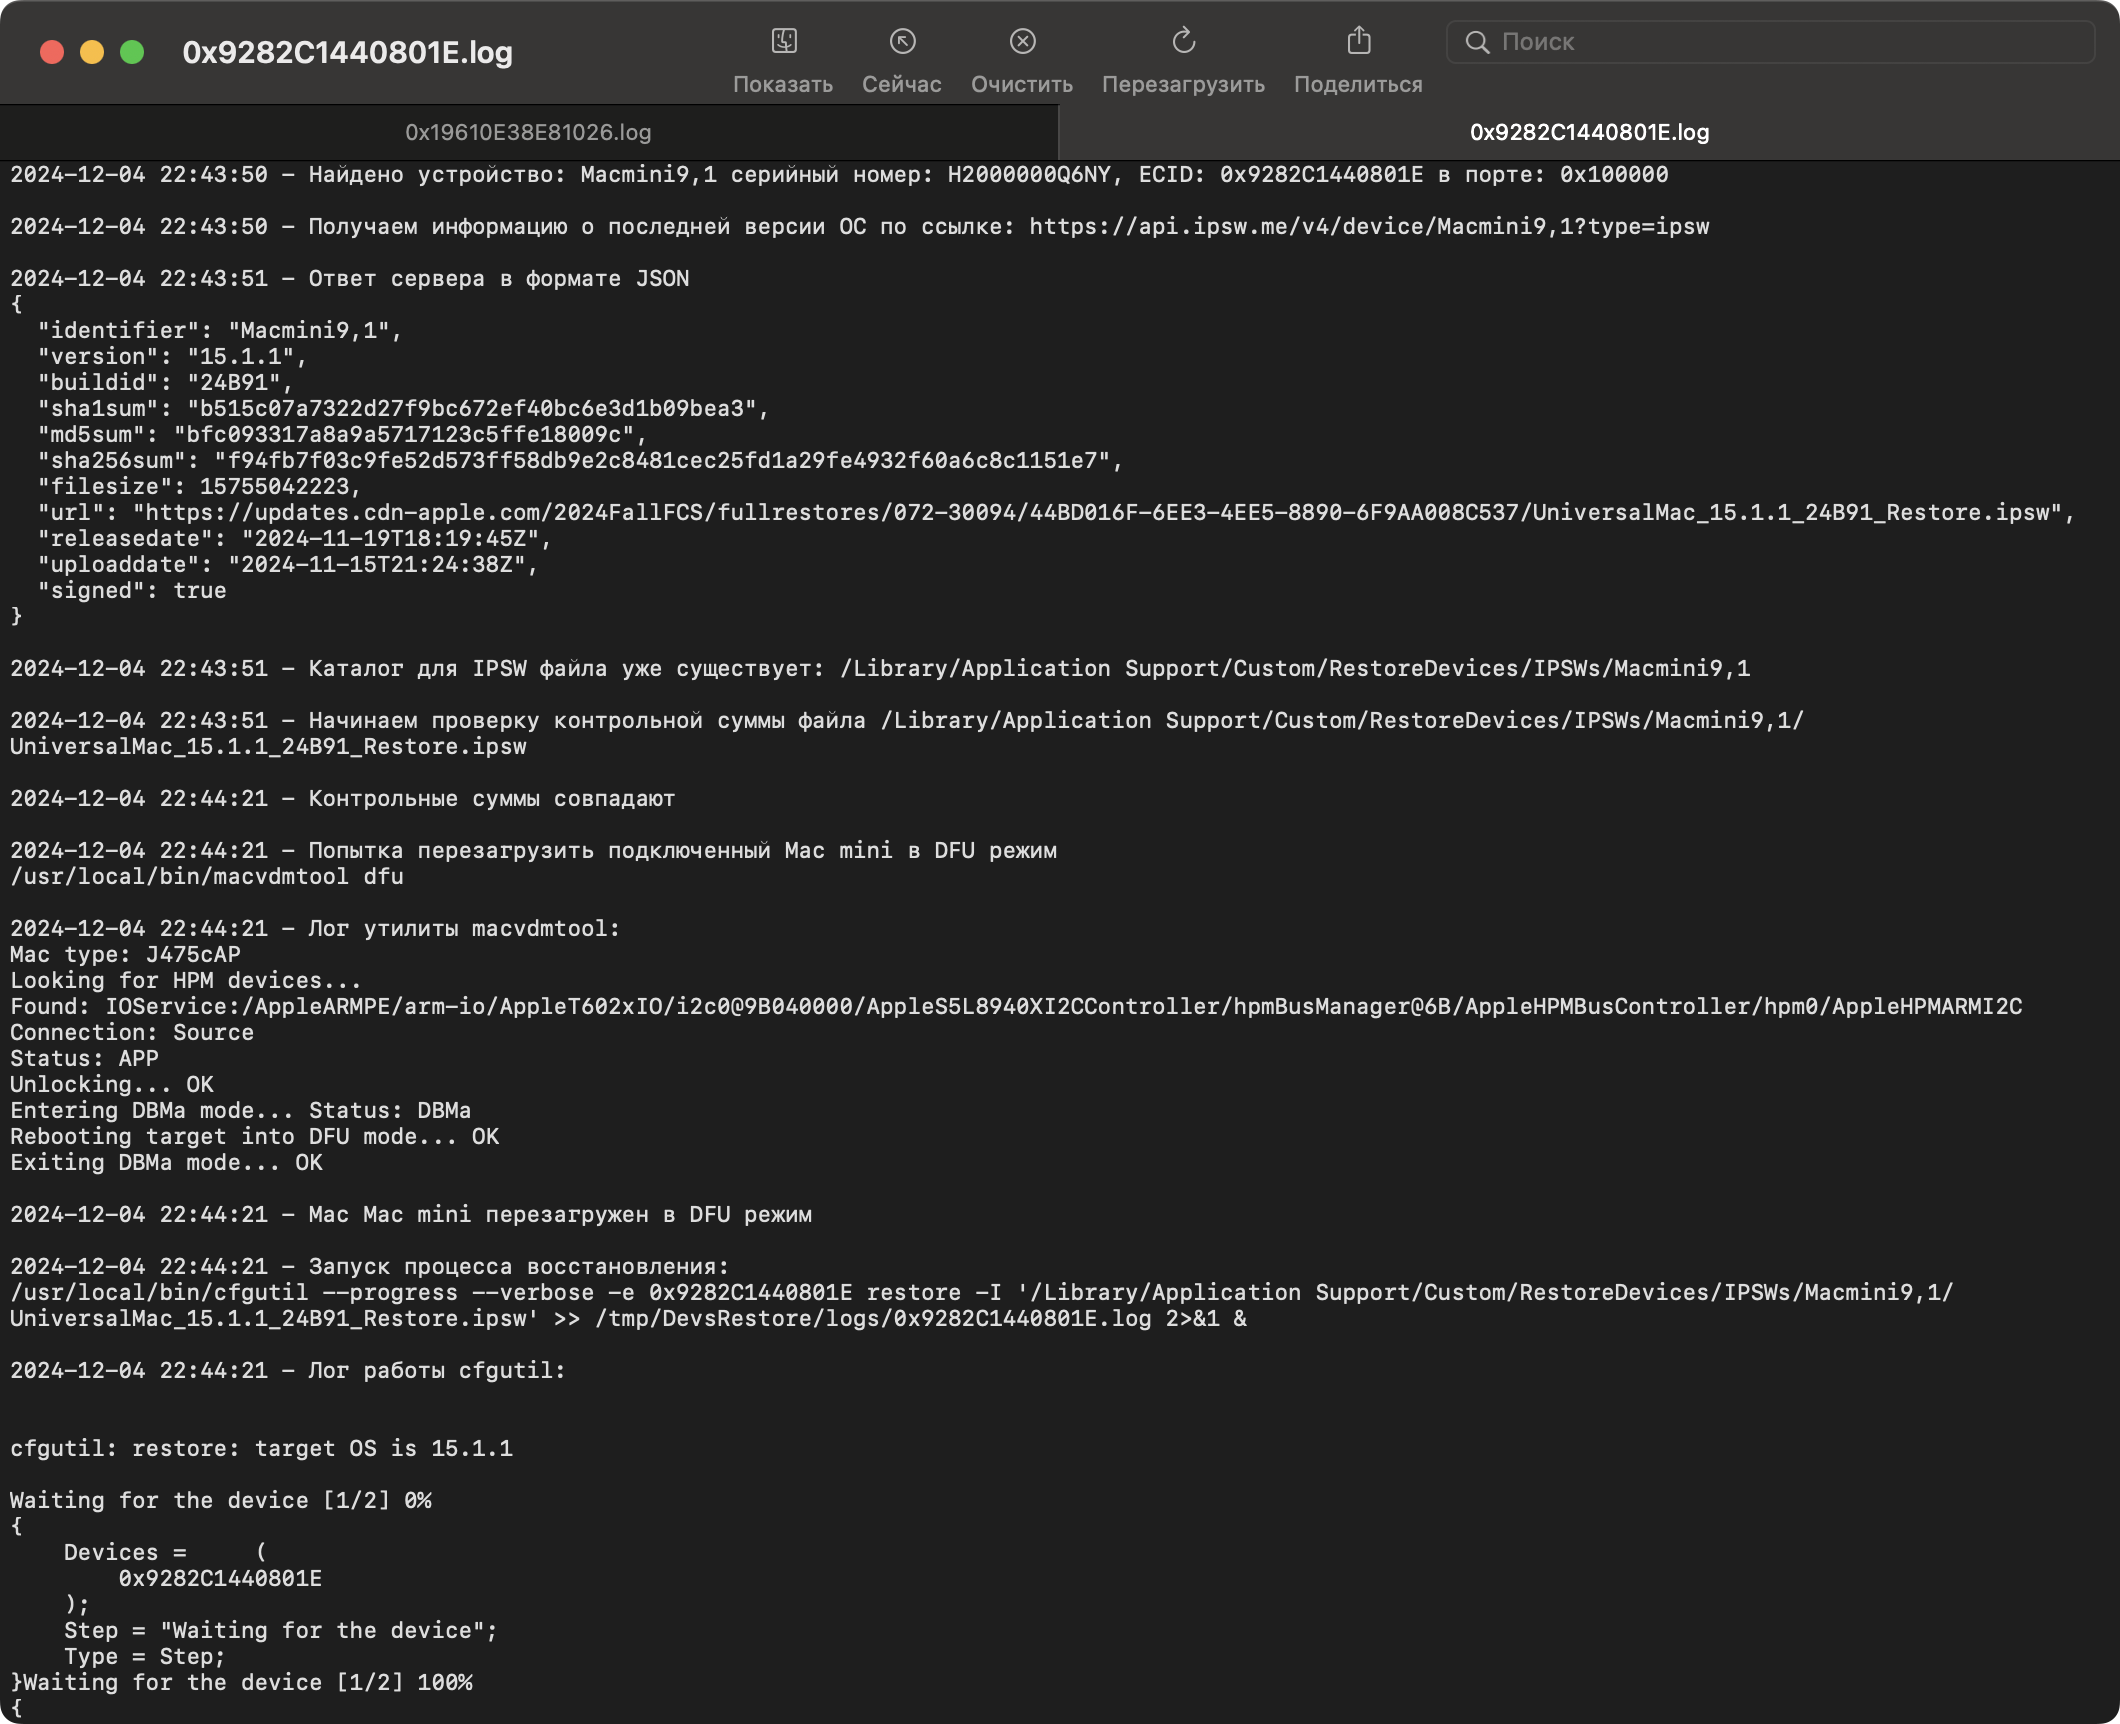Click the line Найдено устройство: Macmini9,1
The width and height of the screenshot is (2120, 1724).
[x=839, y=175]
